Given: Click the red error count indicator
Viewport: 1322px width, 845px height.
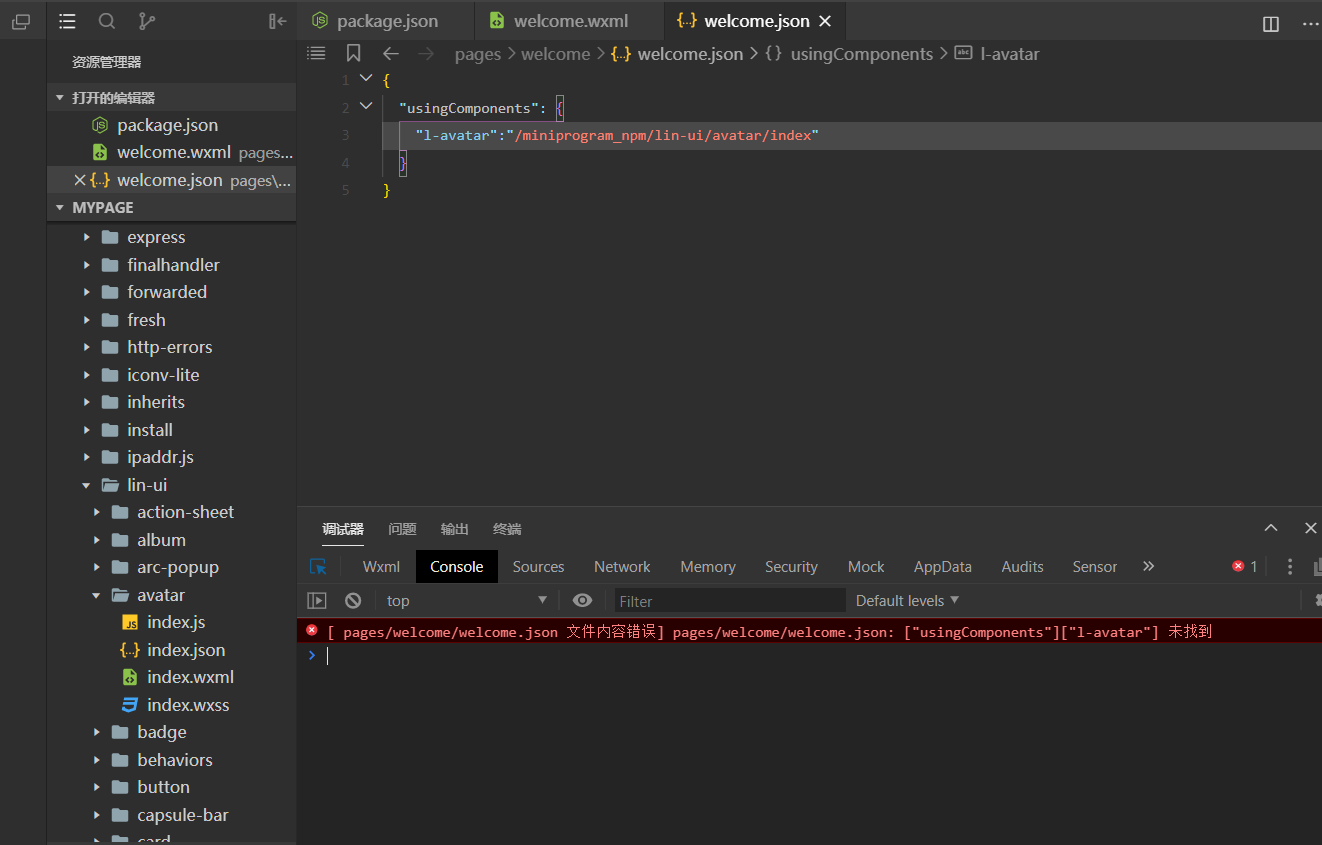Looking at the screenshot, I should 1245,566.
